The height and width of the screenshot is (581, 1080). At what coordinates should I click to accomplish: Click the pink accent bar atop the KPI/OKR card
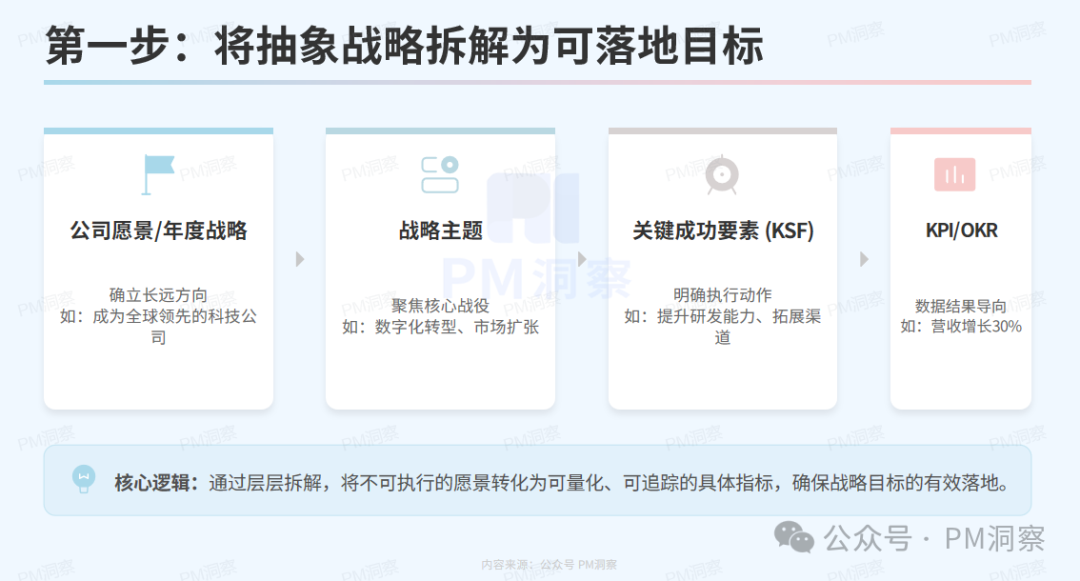pyautogui.click(x=960, y=129)
